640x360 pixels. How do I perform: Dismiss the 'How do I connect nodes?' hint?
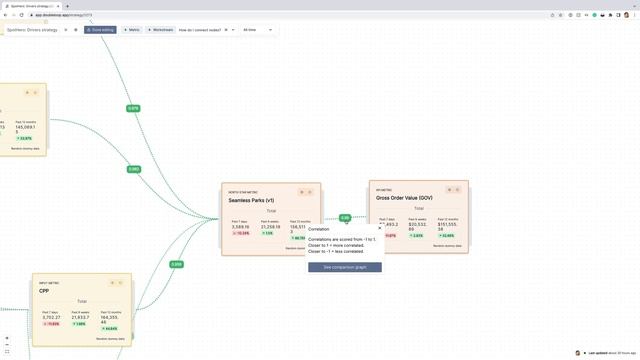click(x=226, y=30)
